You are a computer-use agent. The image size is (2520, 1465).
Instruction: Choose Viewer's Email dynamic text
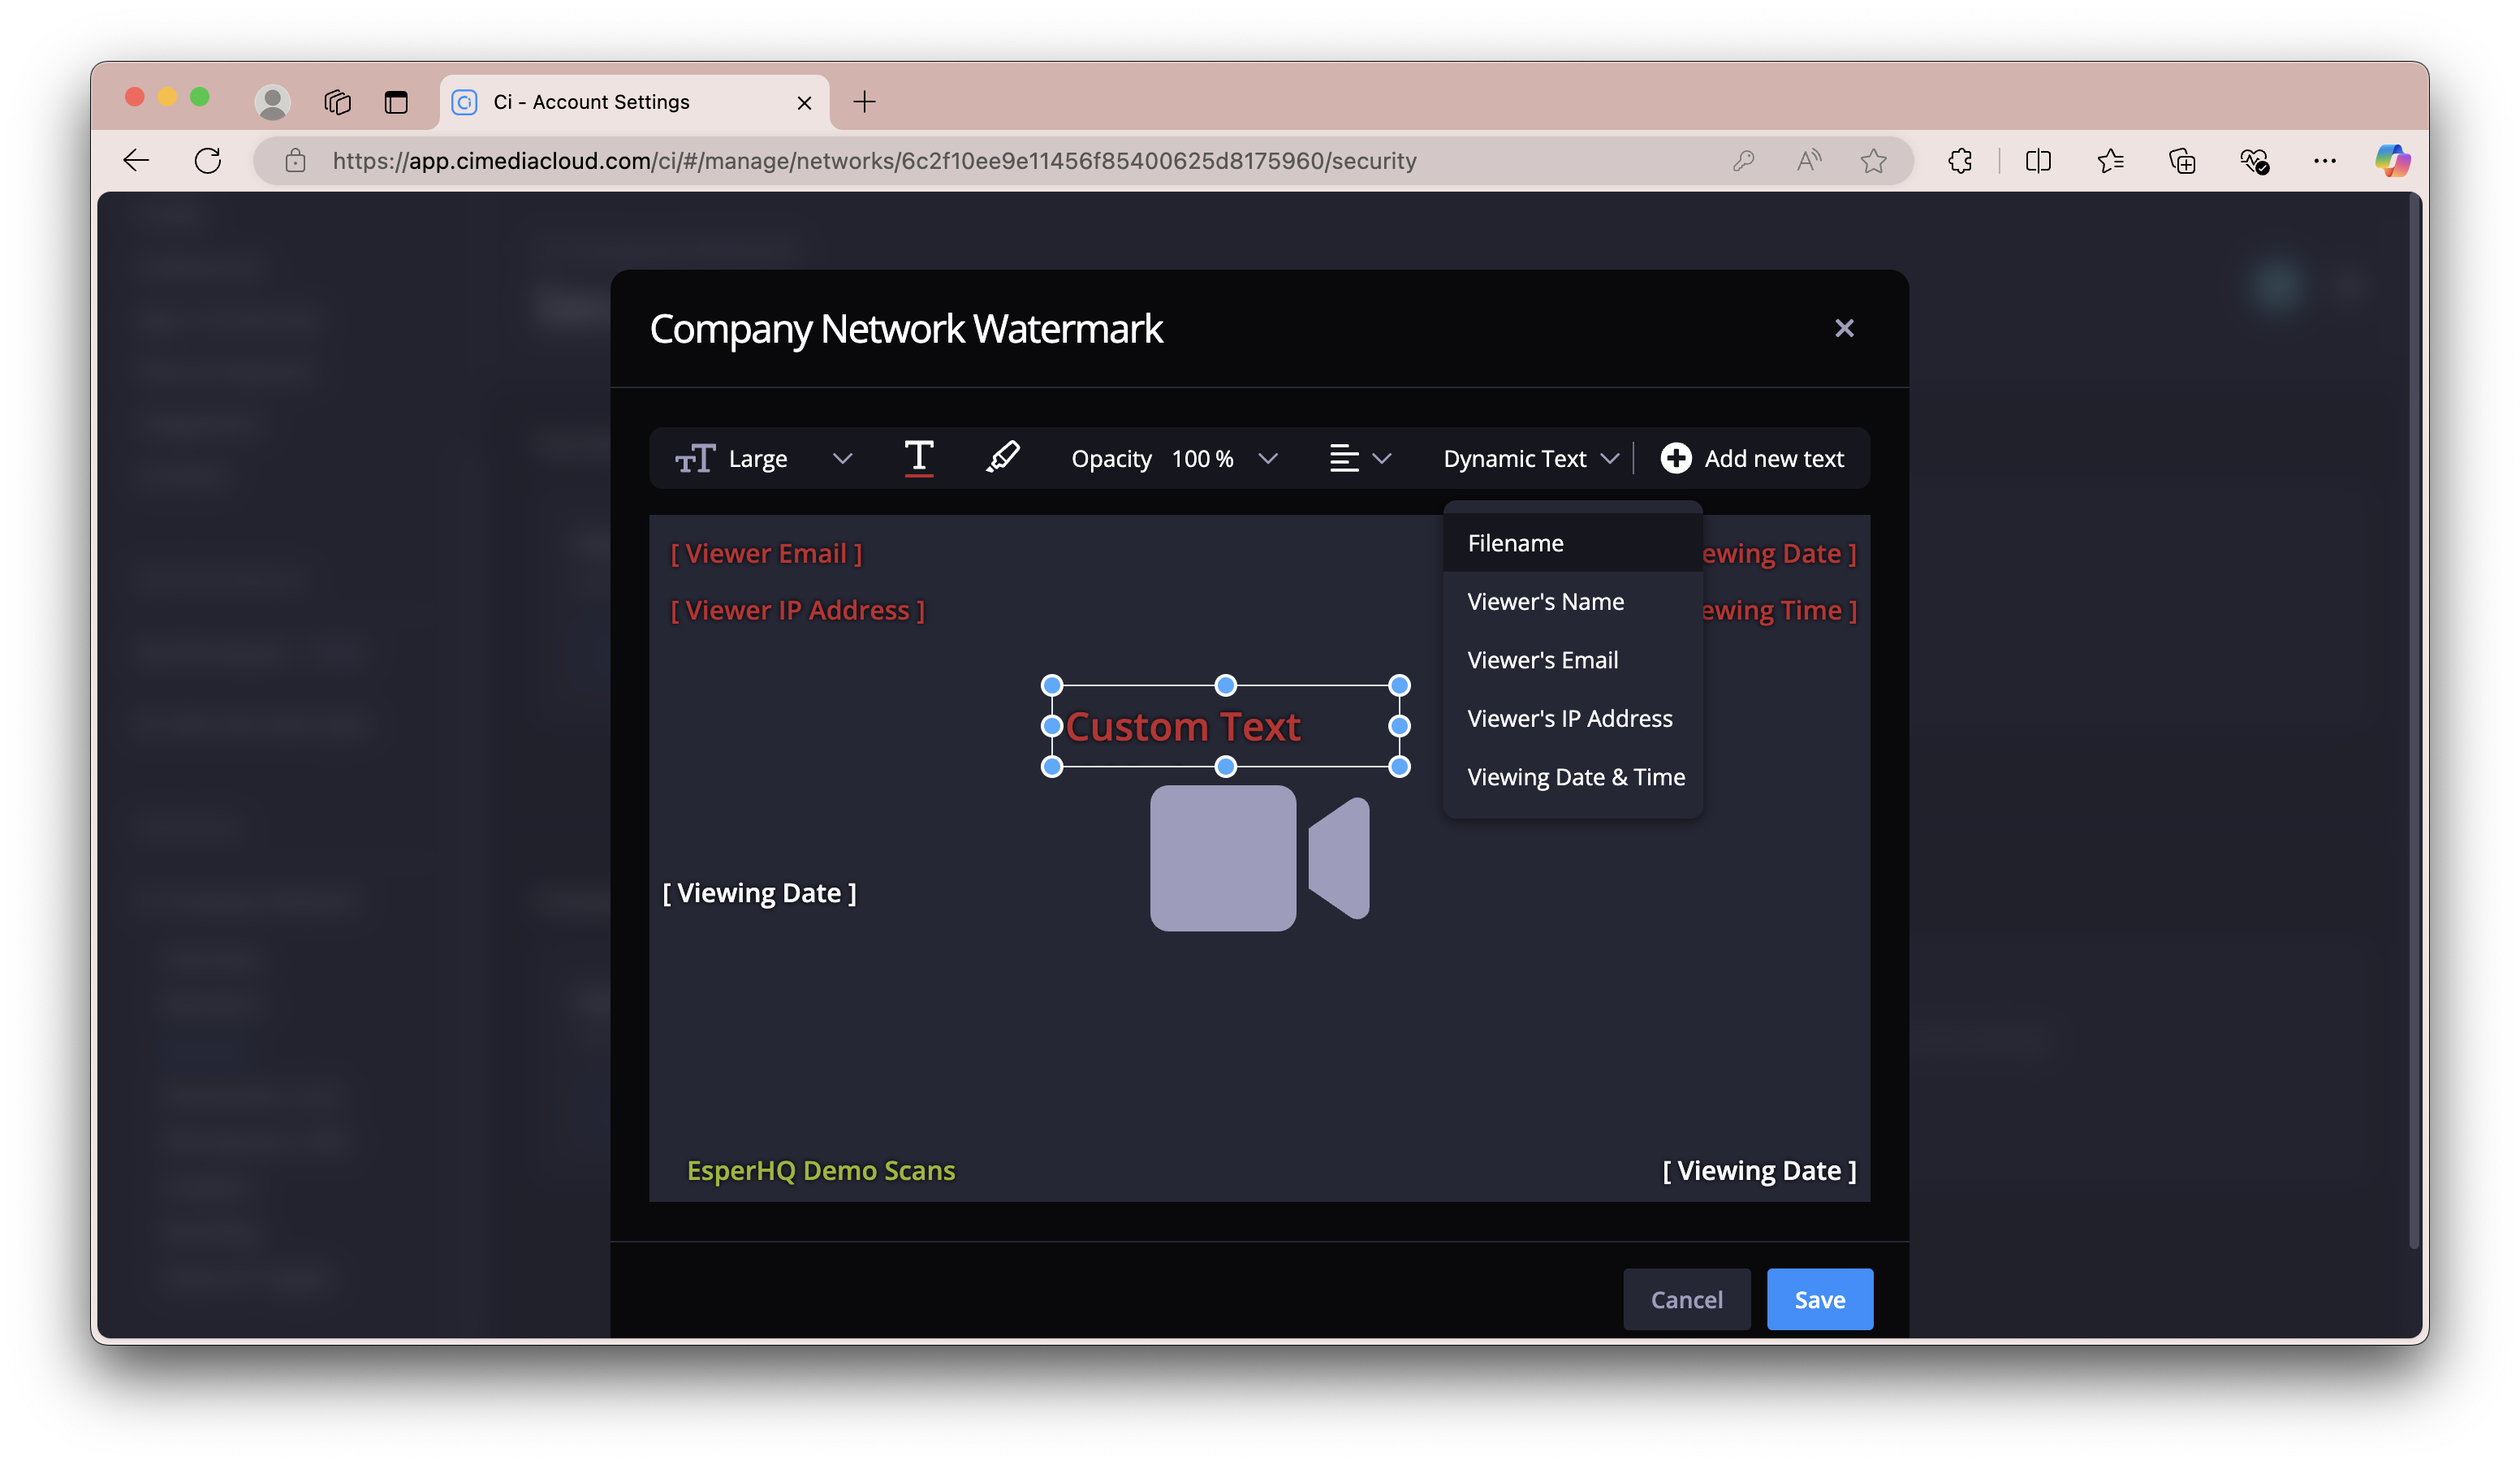pyautogui.click(x=1572, y=660)
